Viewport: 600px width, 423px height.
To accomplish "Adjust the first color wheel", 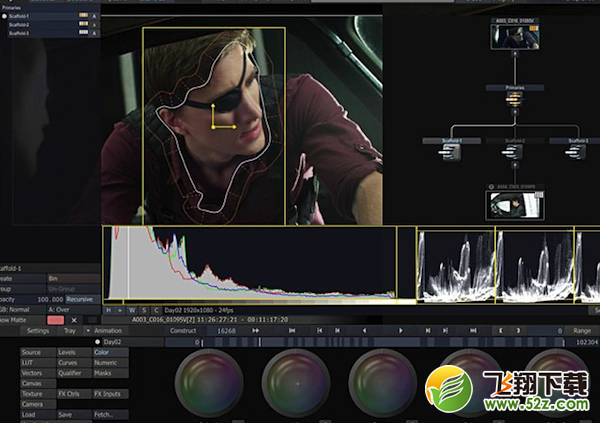I will coord(209,383).
